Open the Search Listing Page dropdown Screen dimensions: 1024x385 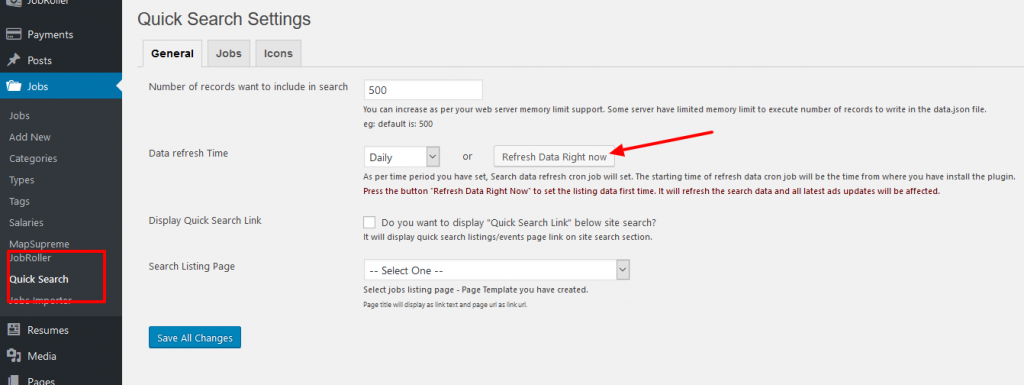(496, 270)
